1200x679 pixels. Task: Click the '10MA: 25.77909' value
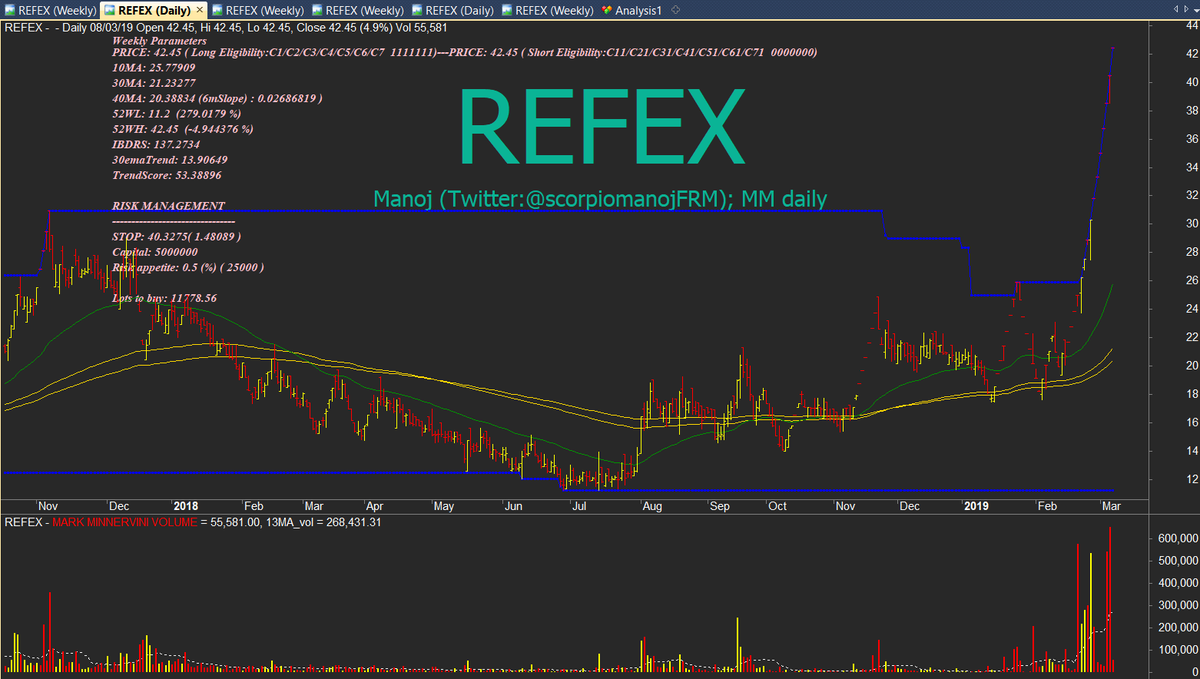155,69
